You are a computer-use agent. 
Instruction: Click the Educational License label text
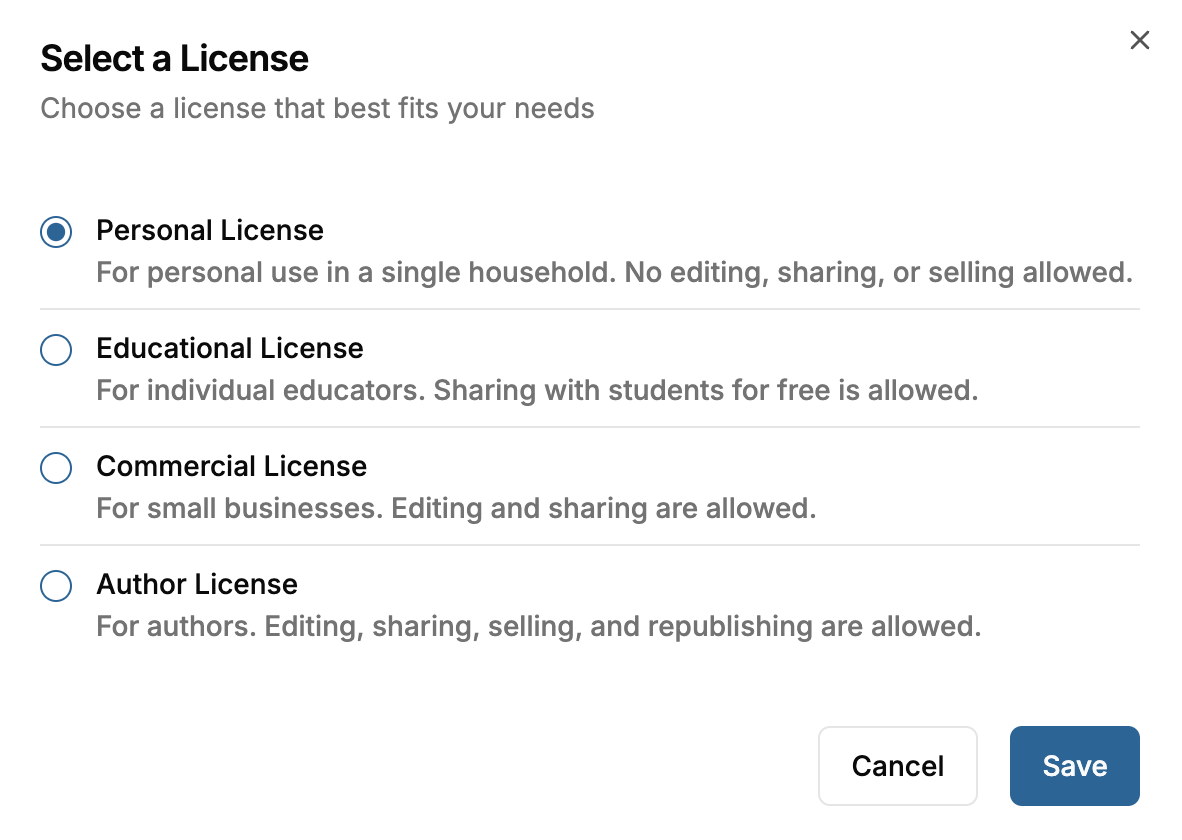(230, 349)
